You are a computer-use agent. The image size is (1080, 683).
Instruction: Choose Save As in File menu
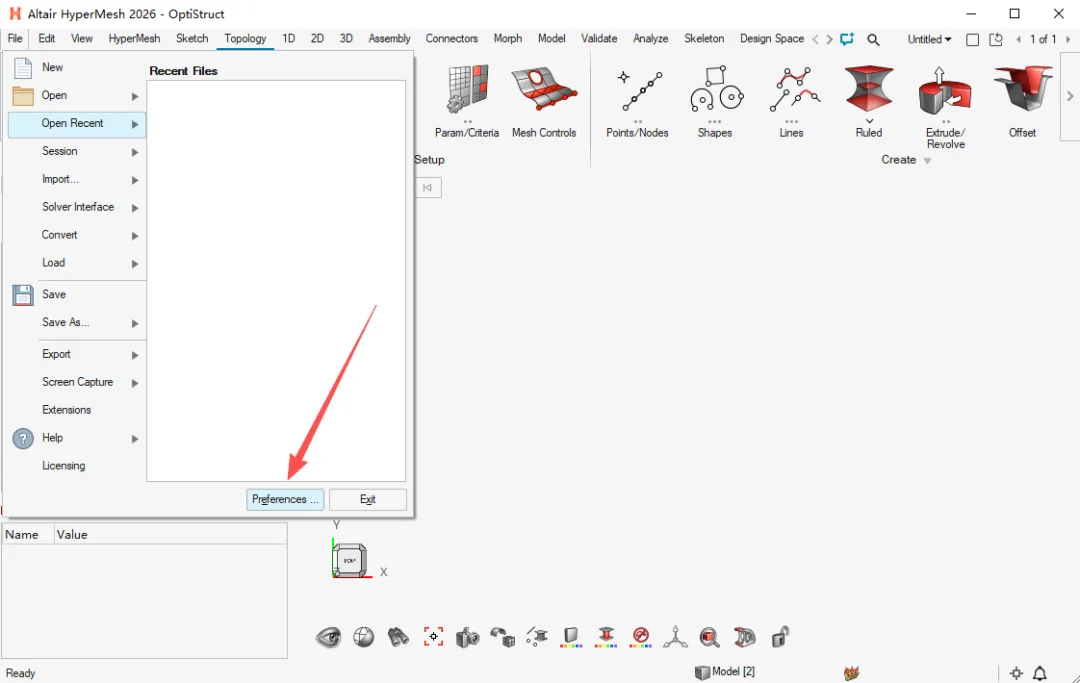point(65,322)
